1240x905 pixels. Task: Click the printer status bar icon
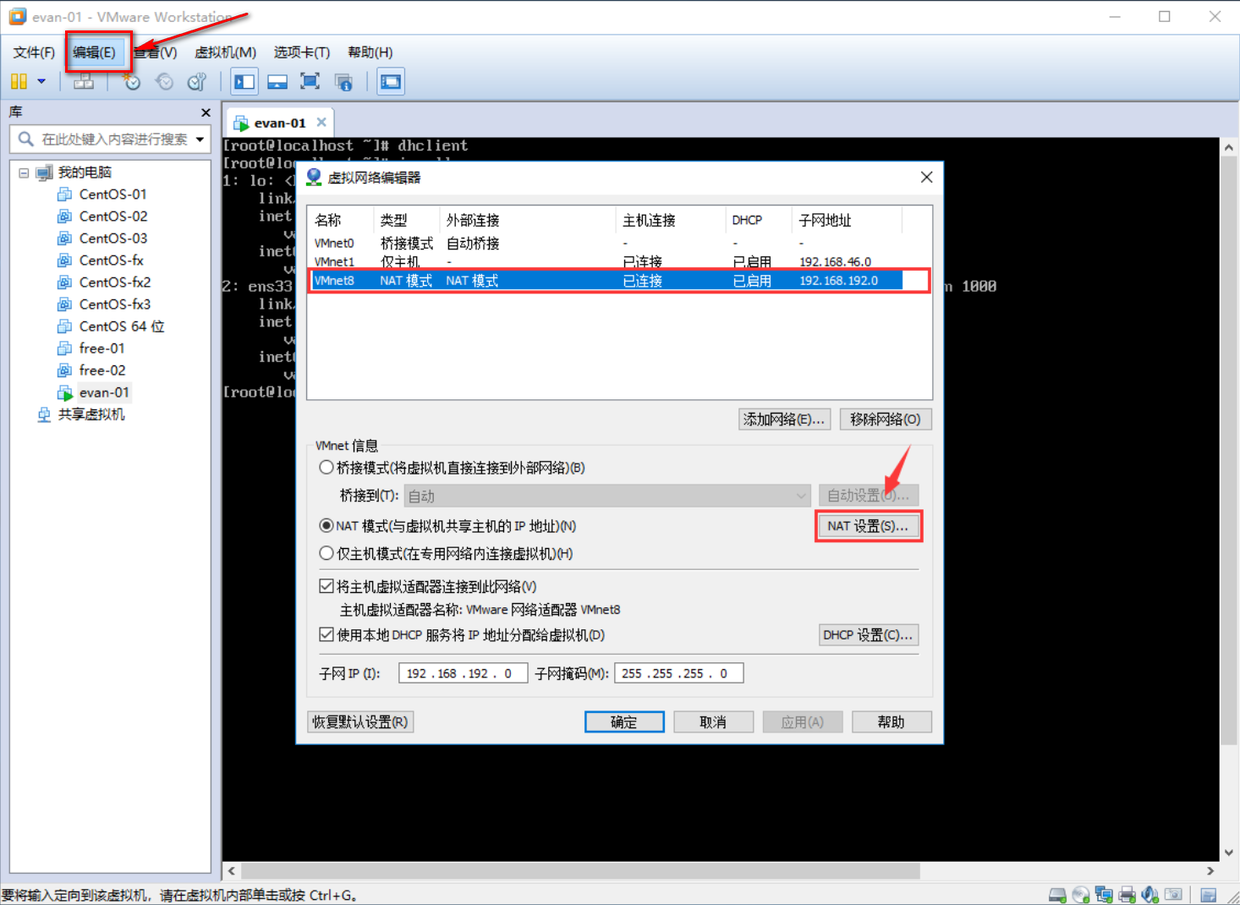pyautogui.click(x=1127, y=895)
